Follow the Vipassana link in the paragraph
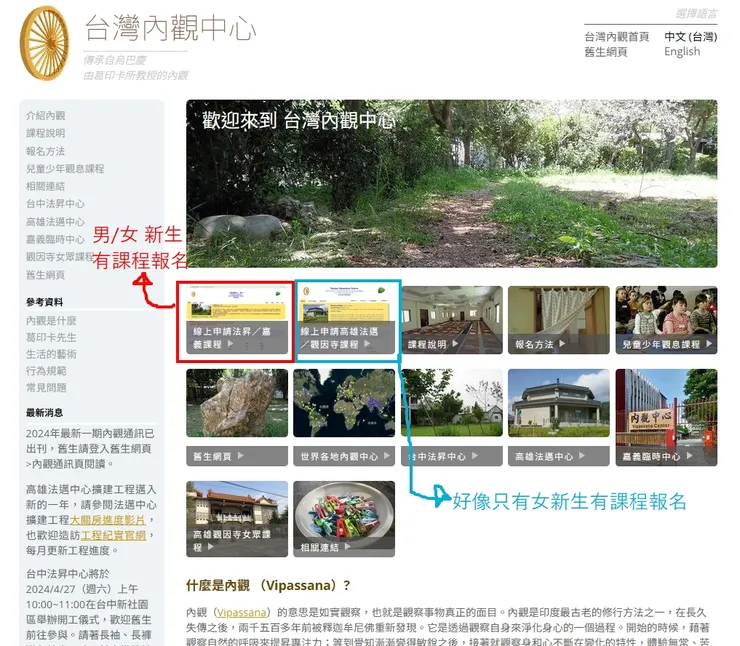The height and width of the screenshot is (646, 740). (x=242, y=612)
